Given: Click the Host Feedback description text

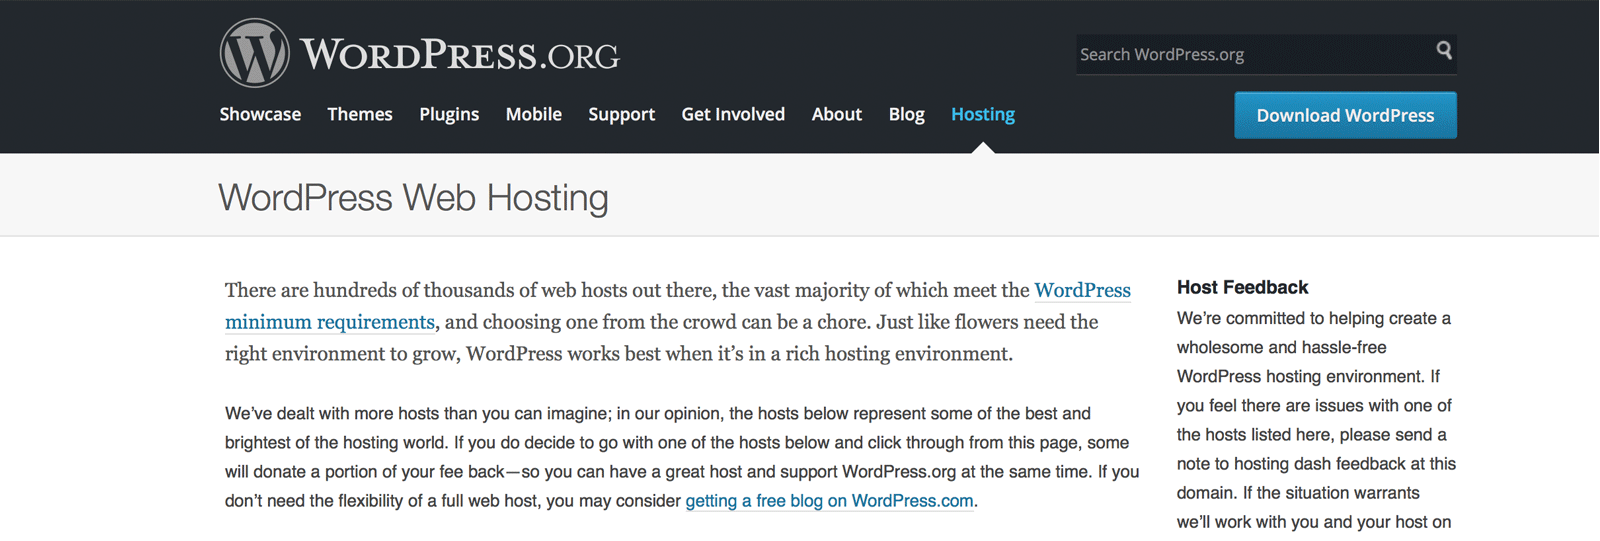Looking at the screenshot, I should click(x=1315, y=420).
